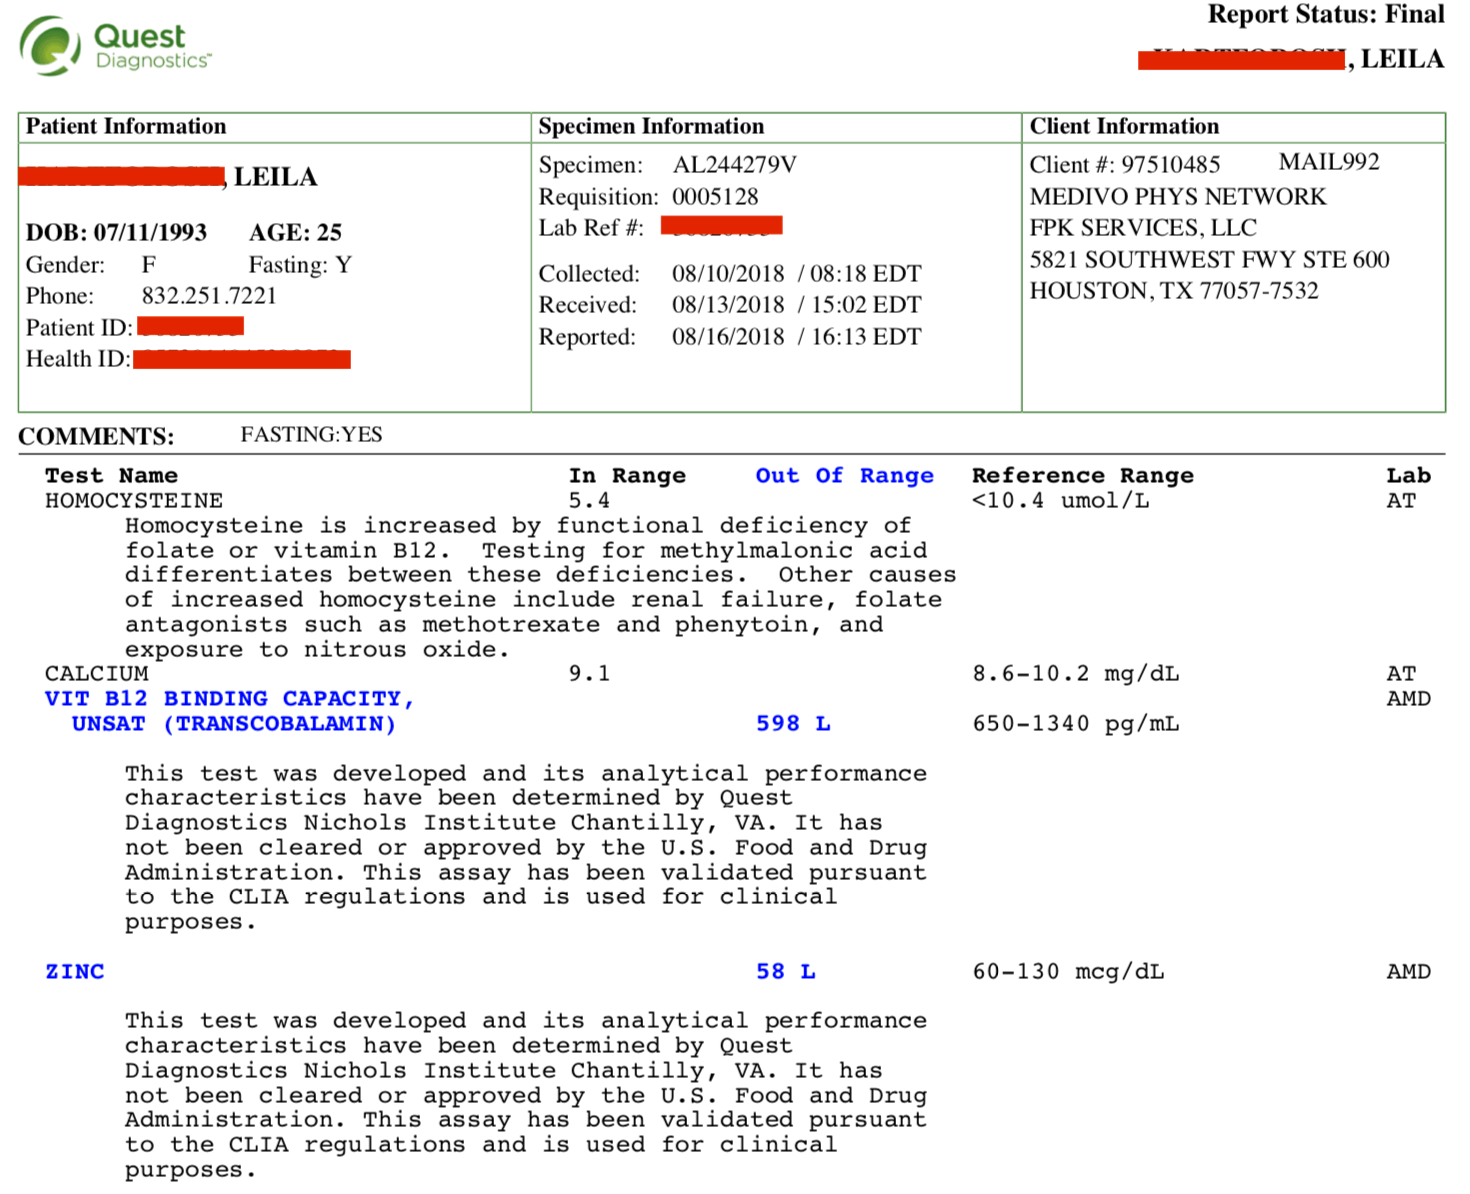The height and width of the screenshot is (1194, 1470).
Task: Click the patient phone number 832.251.7221
Action: pos(209,296)
